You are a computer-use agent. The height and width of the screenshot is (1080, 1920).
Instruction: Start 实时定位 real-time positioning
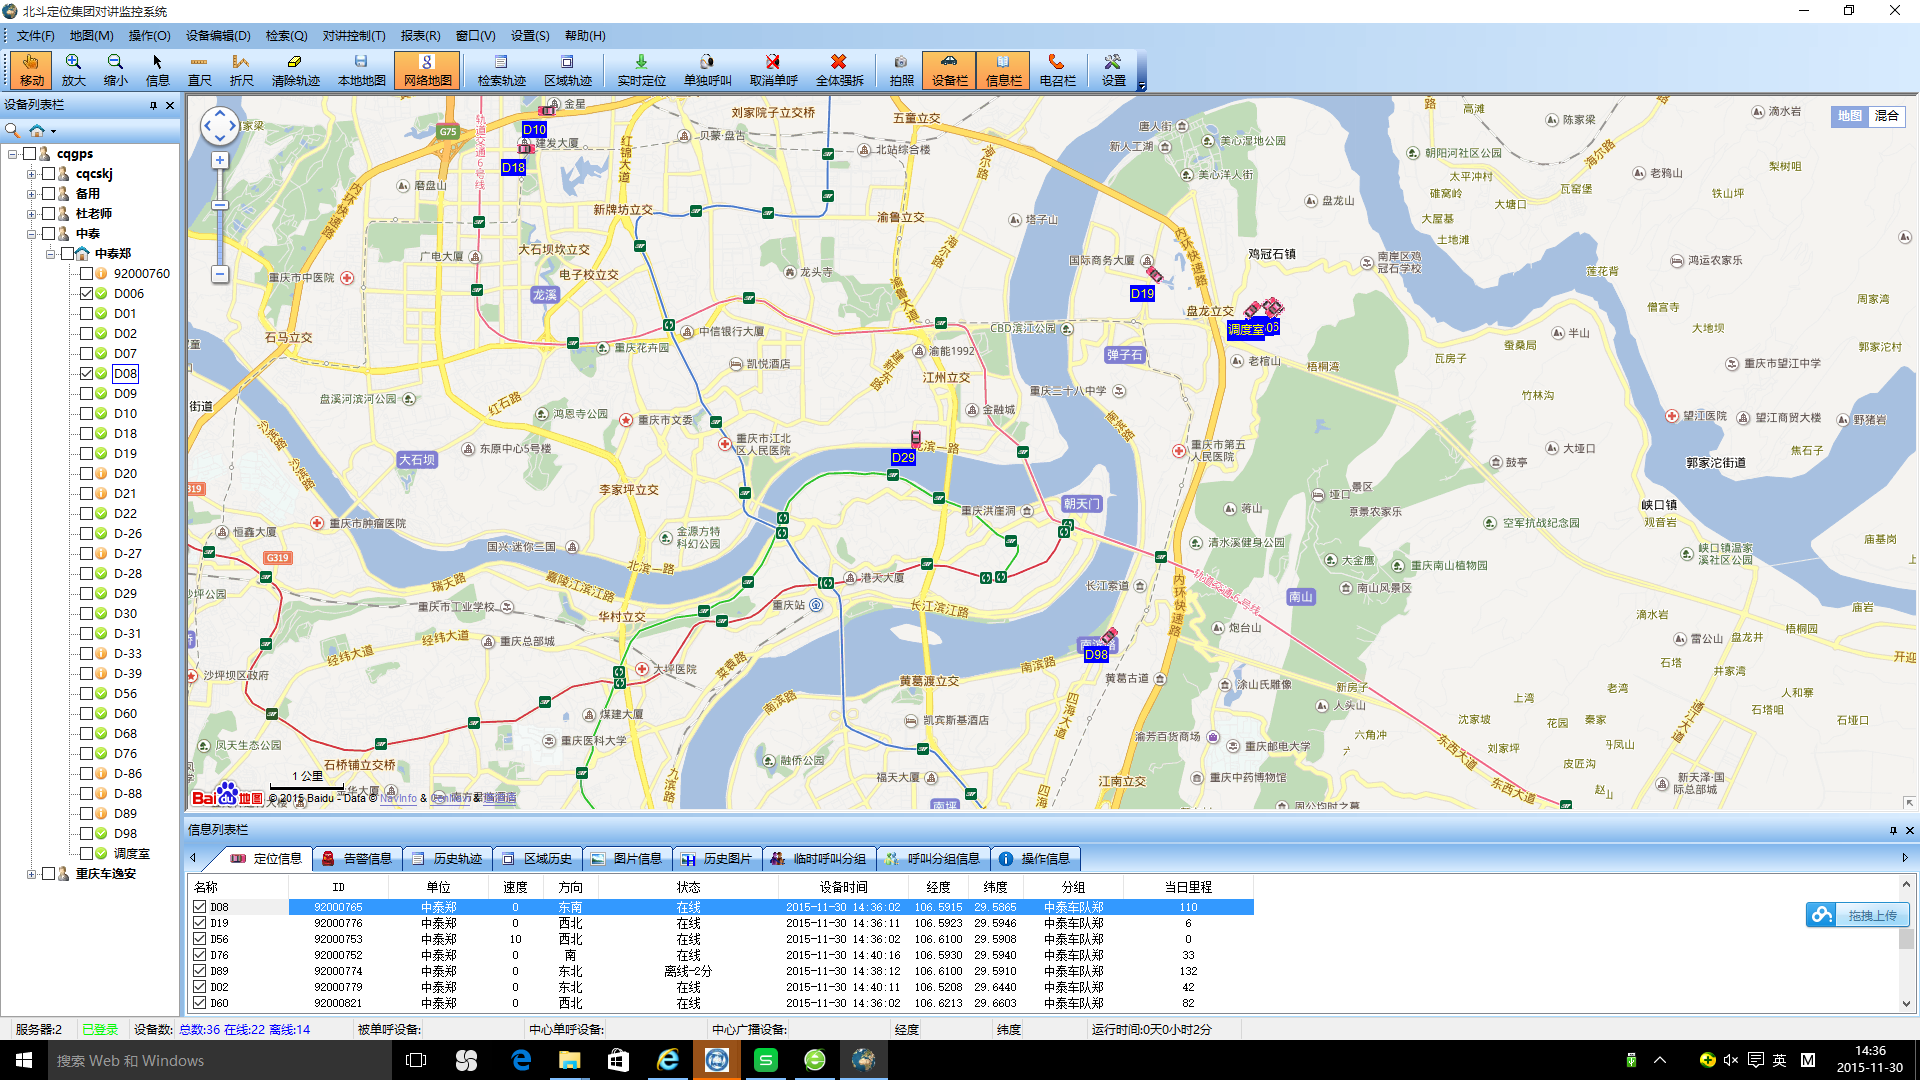pos(641,71)
